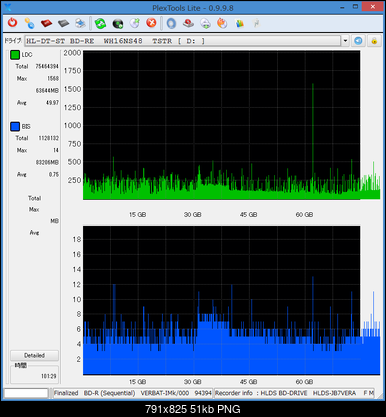
Task: Click the disc with green plus drive icon
Action: pyautogui.click(x=205, y=23)
